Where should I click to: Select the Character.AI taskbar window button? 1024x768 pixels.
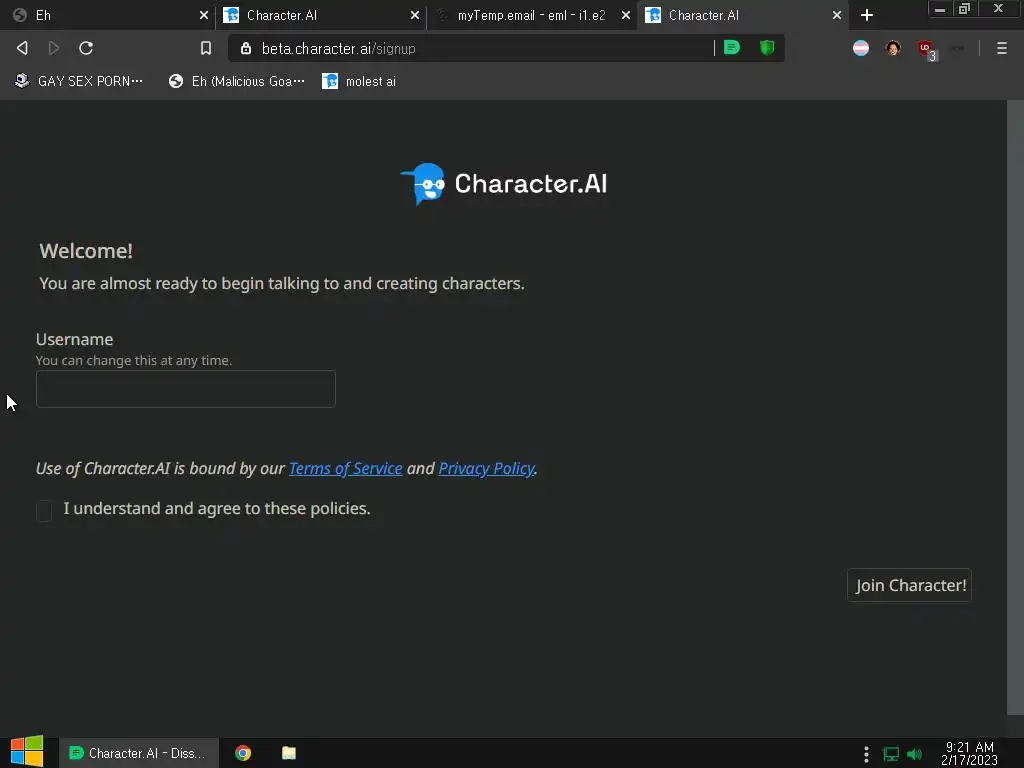pos(138,753)
